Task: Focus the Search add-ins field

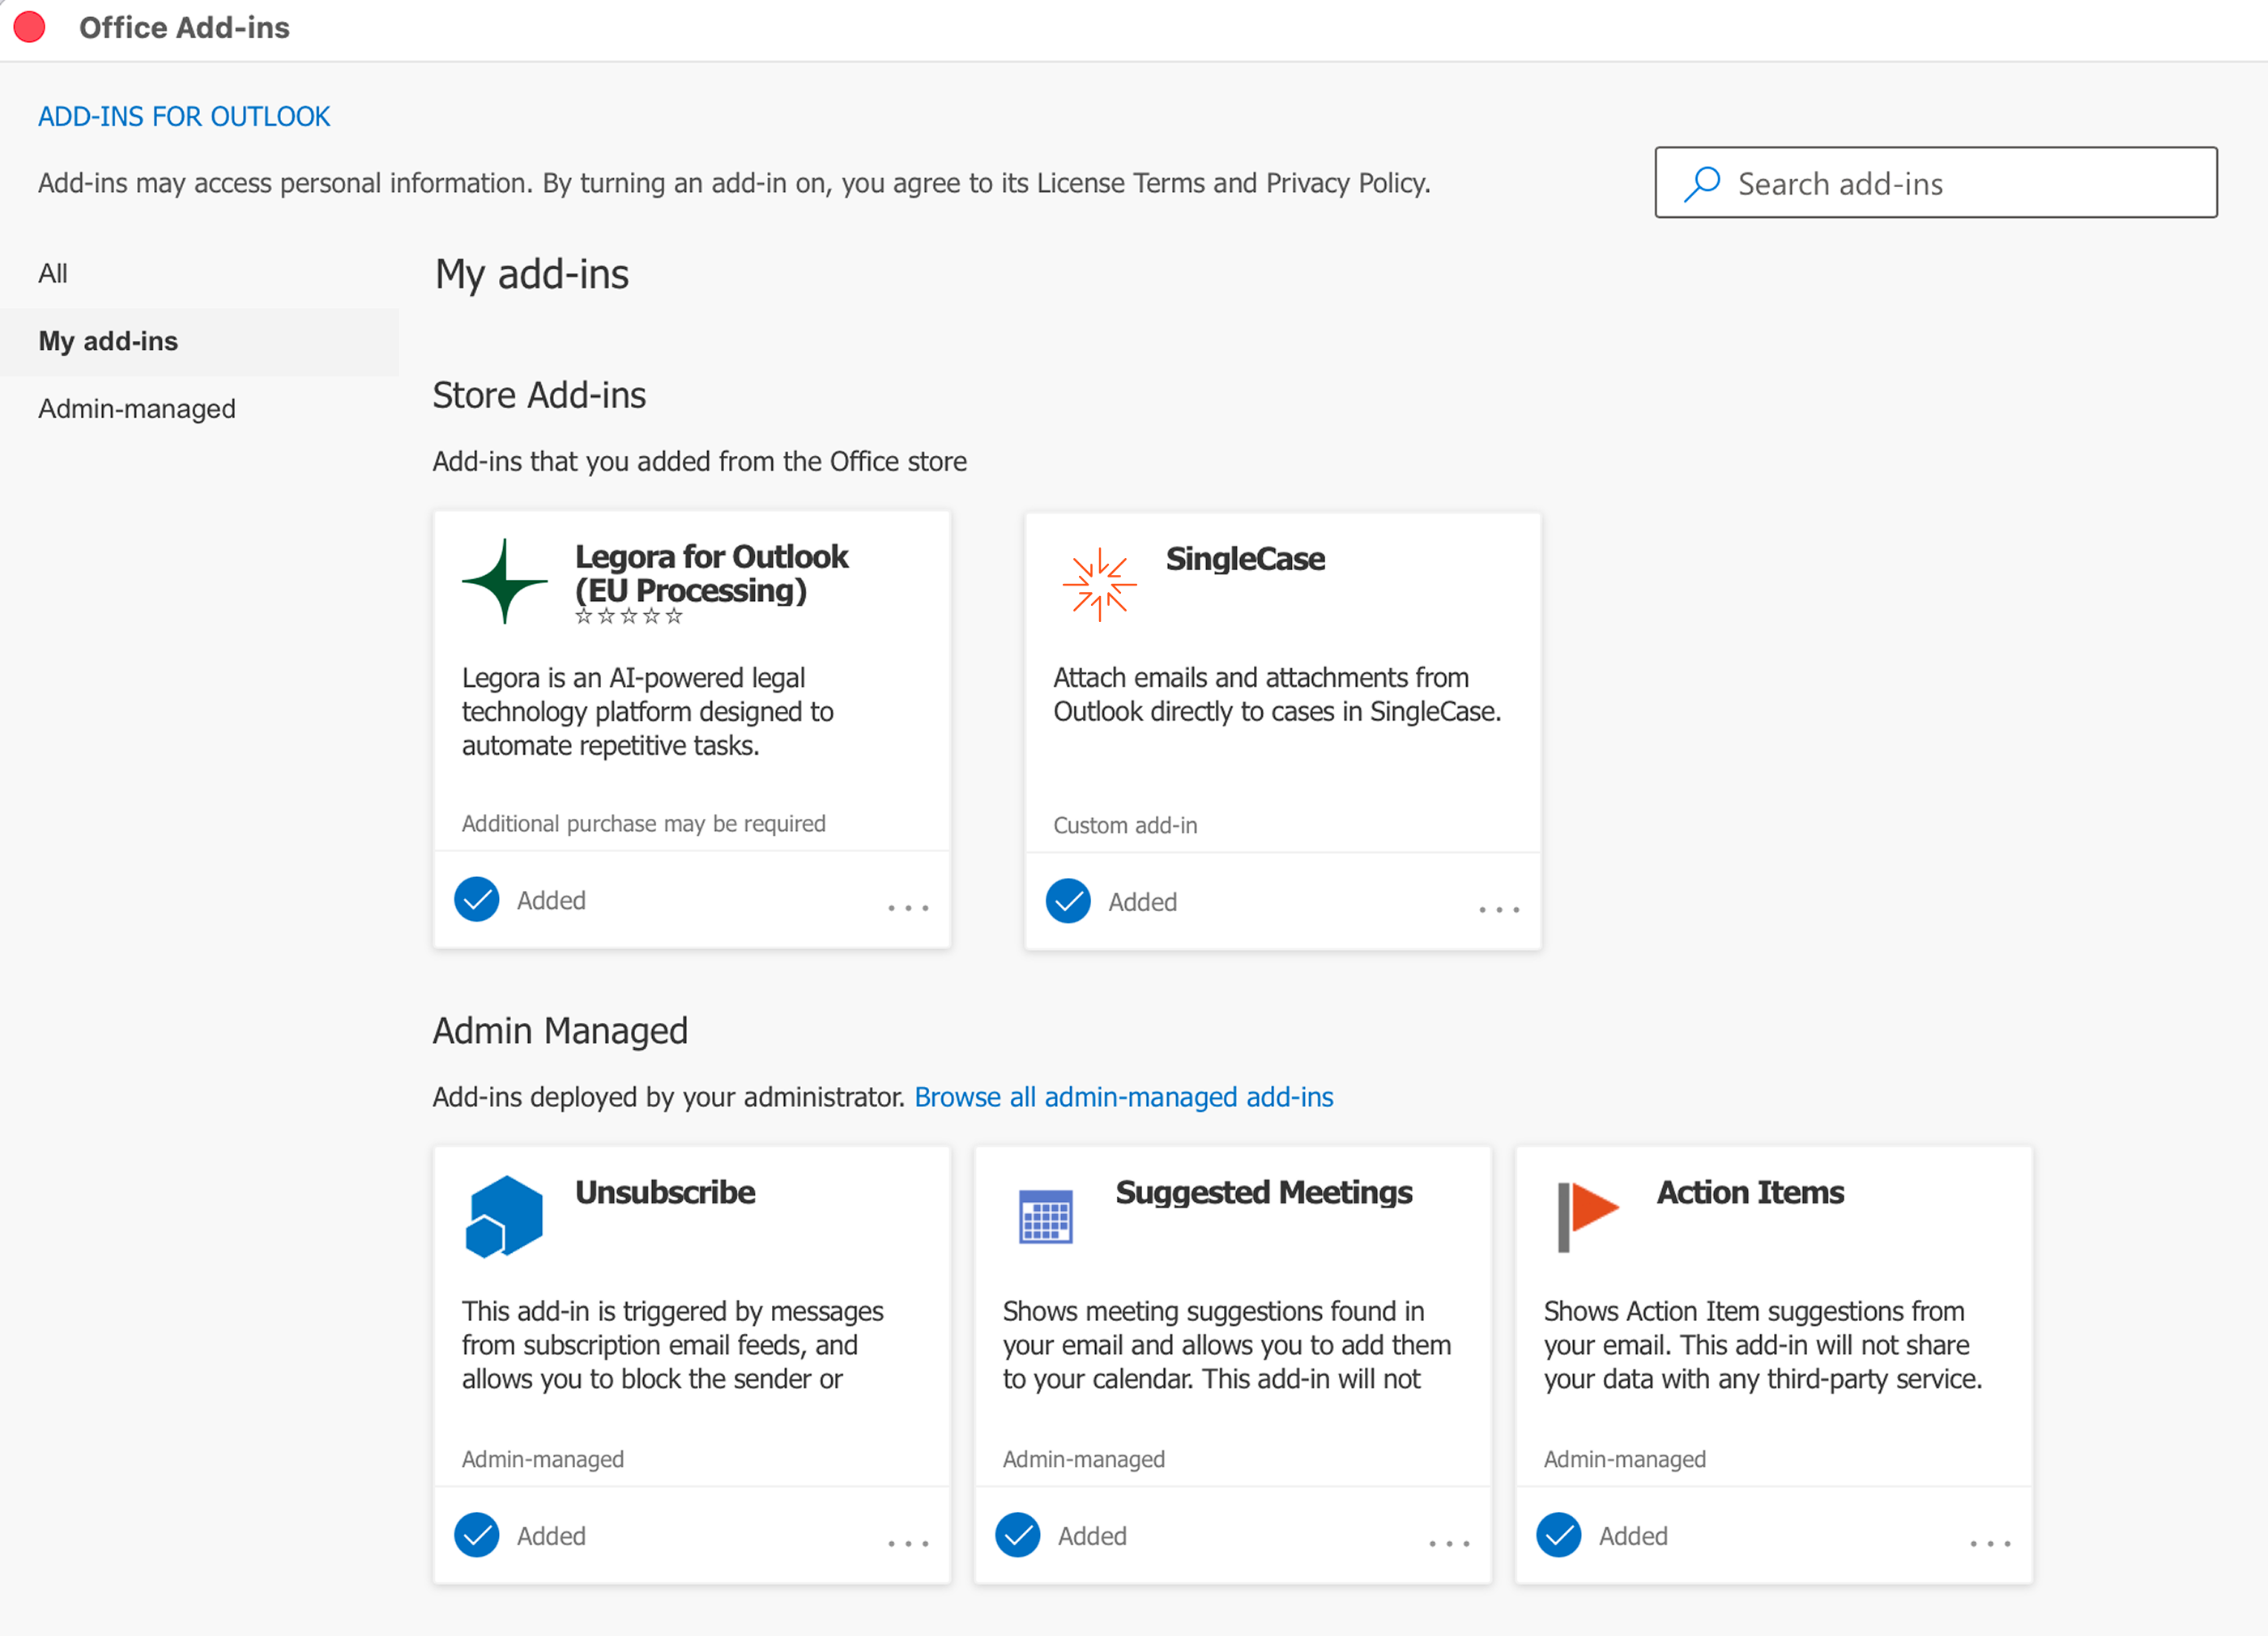Action: pos(1936,183)
